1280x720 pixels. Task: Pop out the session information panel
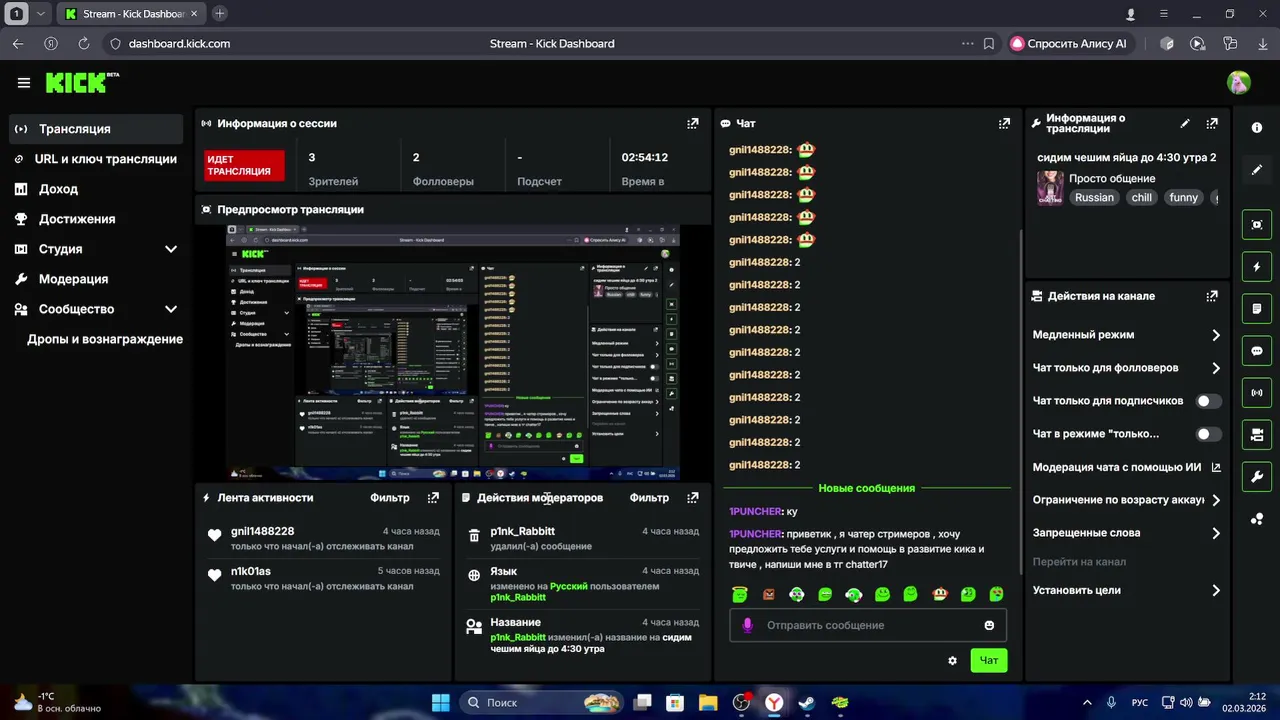coord(692,124)
